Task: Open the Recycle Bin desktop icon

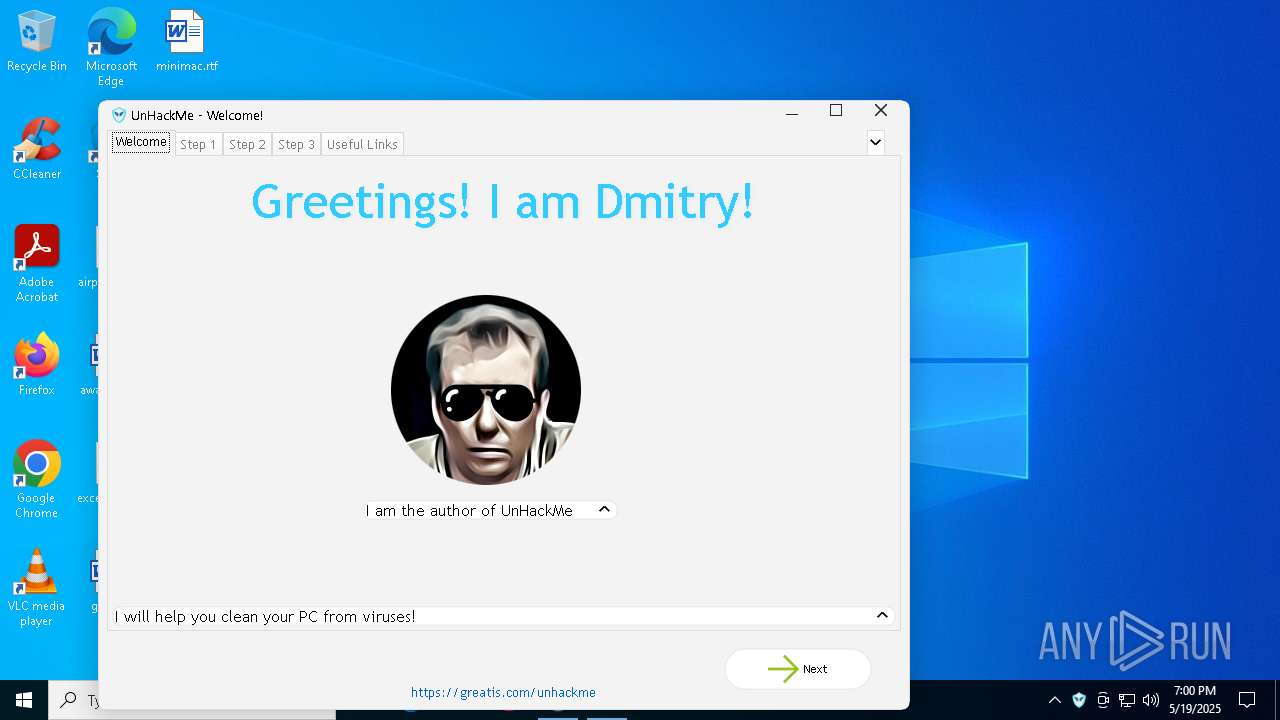Action: tap(37, 42)
